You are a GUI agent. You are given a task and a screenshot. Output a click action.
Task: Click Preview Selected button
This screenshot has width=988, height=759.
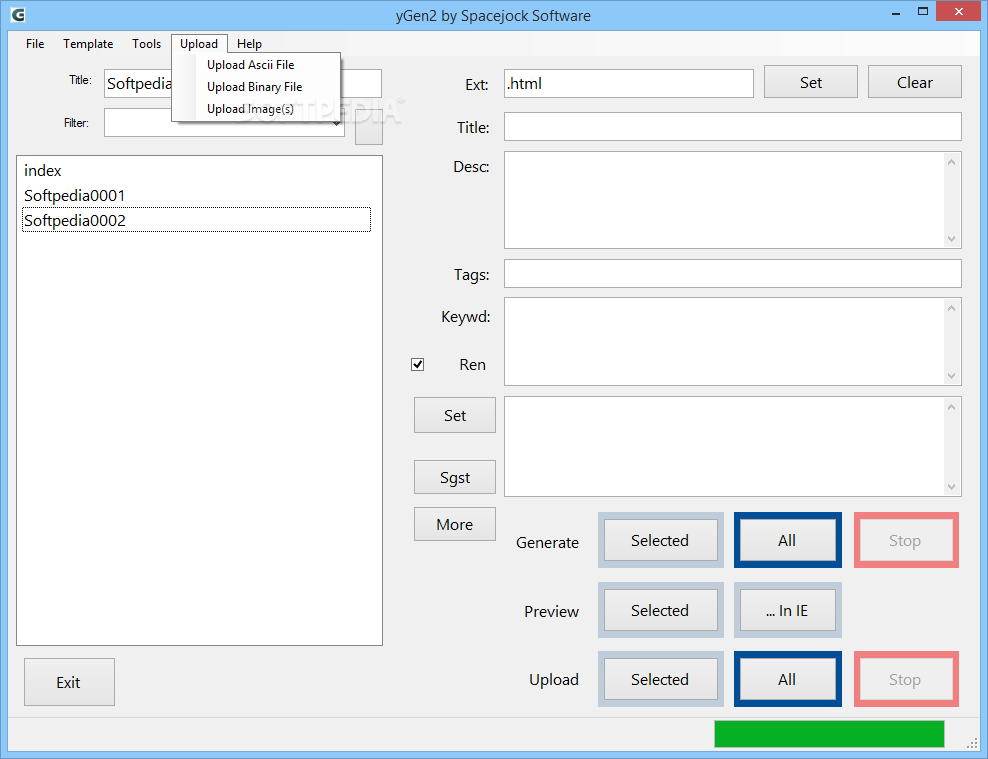pos(660,610)
